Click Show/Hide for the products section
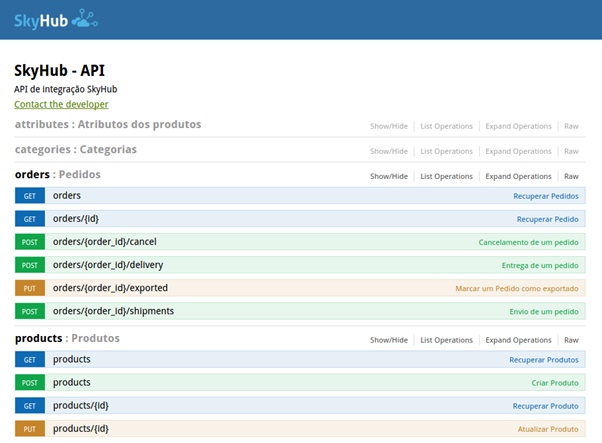The width and height of the screenshot is (602, 443). point(389,340)
